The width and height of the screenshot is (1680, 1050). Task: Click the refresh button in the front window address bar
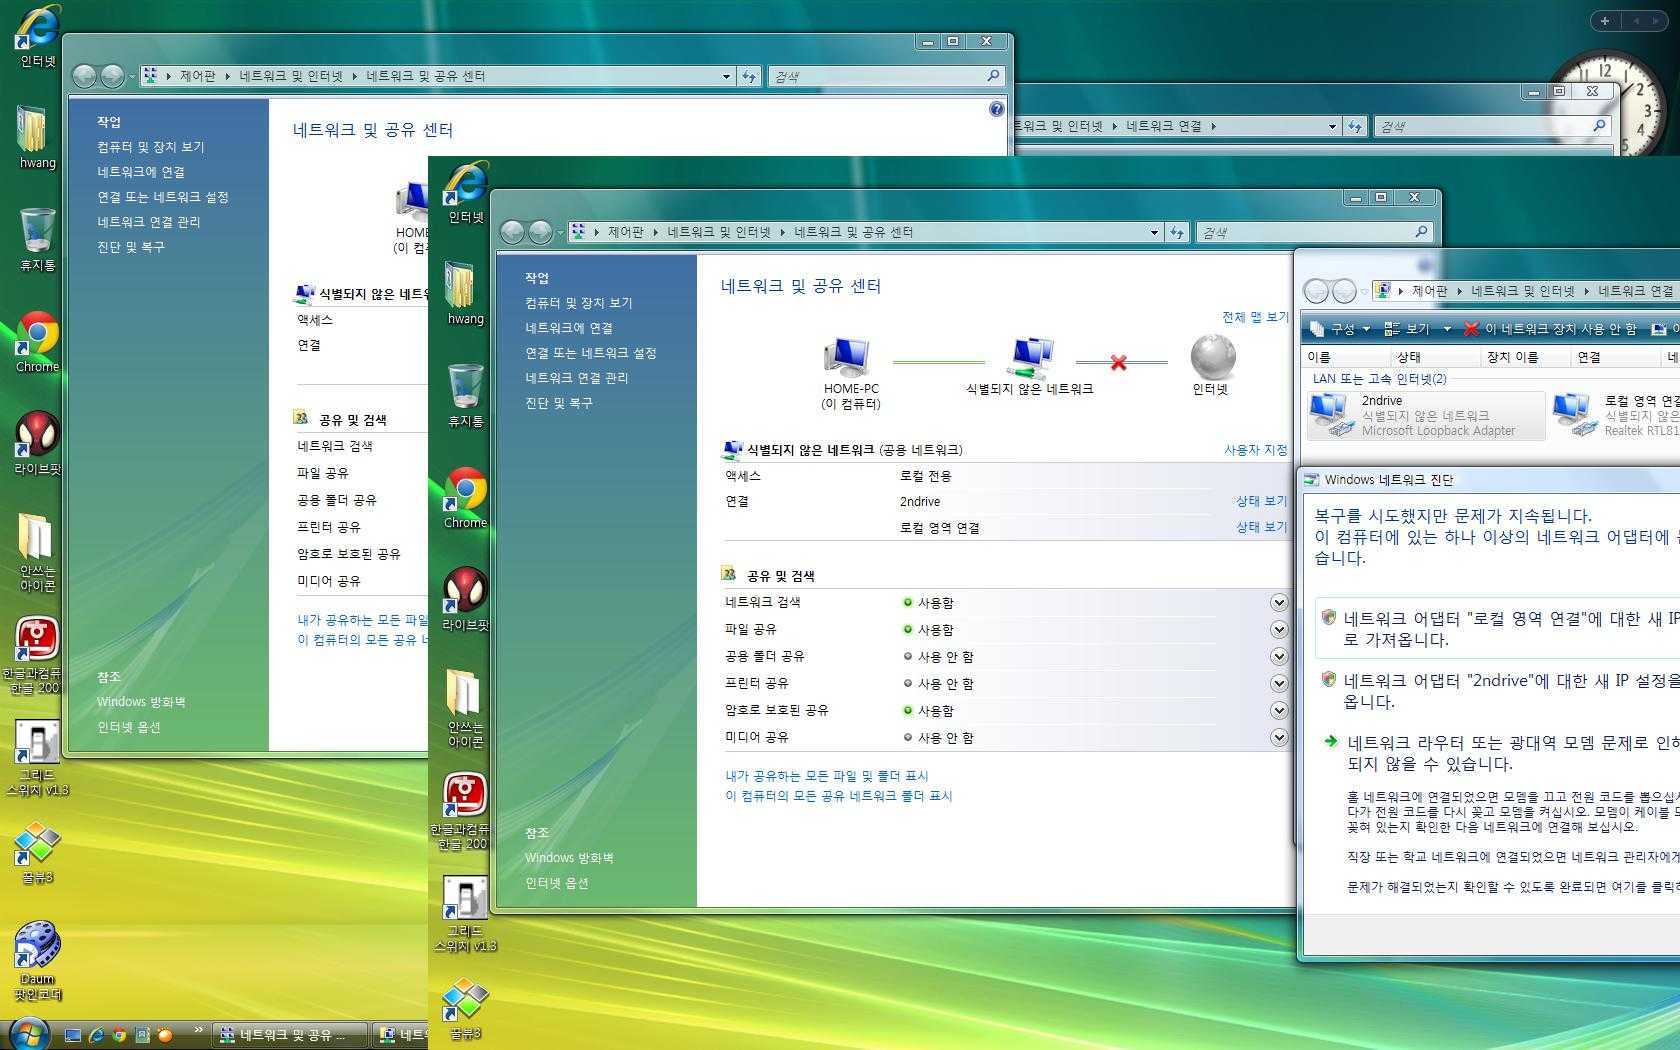click(x=1177, y=232)
